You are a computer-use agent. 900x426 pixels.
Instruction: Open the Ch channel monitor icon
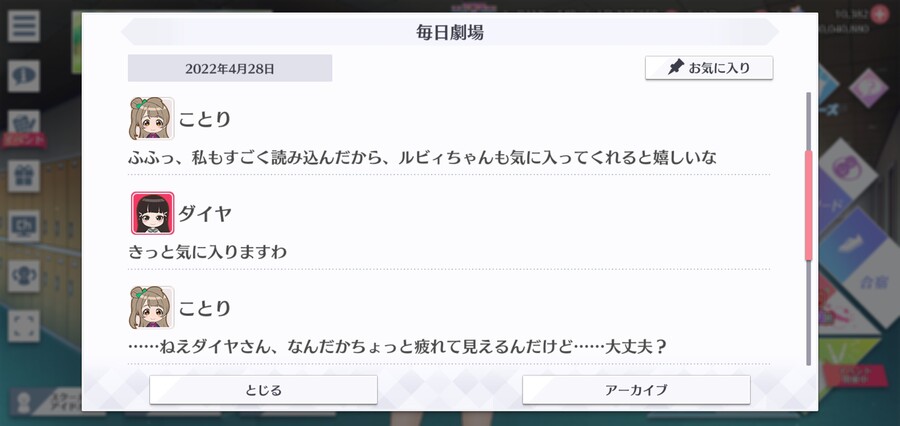point(24,226)
